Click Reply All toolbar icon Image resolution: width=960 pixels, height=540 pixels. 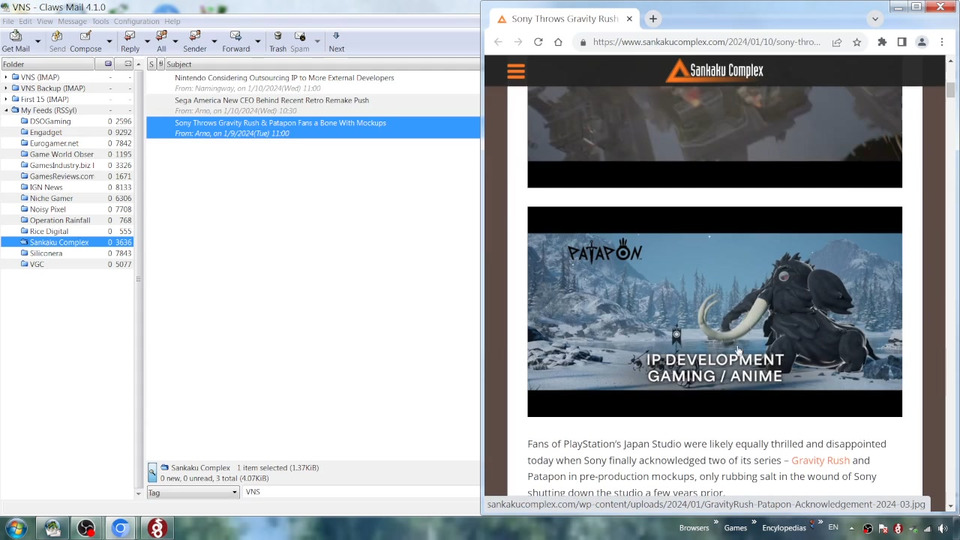click(x=161, y=41)
